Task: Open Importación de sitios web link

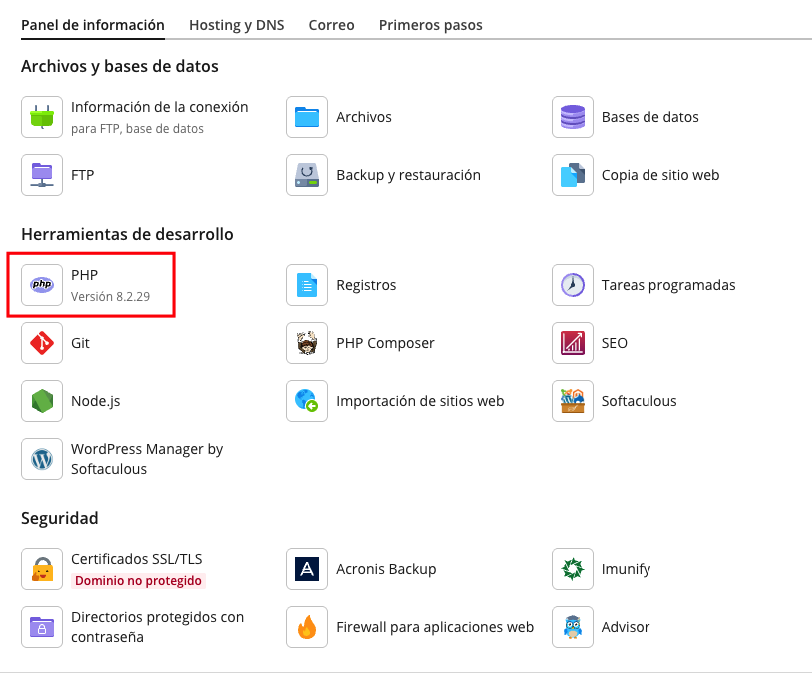Action: [420, 401]
